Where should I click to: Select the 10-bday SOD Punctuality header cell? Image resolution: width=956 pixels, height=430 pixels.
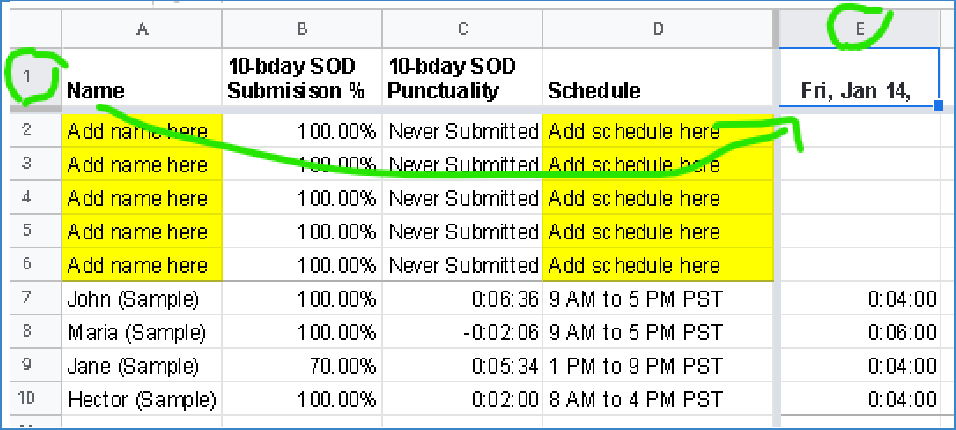pos(461,78)
